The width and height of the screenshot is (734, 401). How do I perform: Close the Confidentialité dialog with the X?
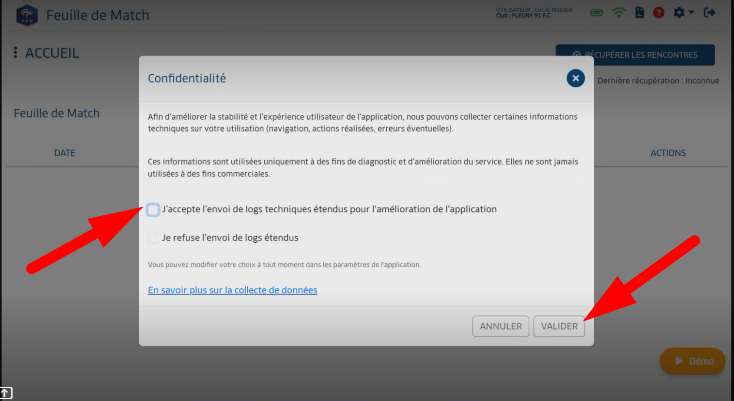(574, 78)
